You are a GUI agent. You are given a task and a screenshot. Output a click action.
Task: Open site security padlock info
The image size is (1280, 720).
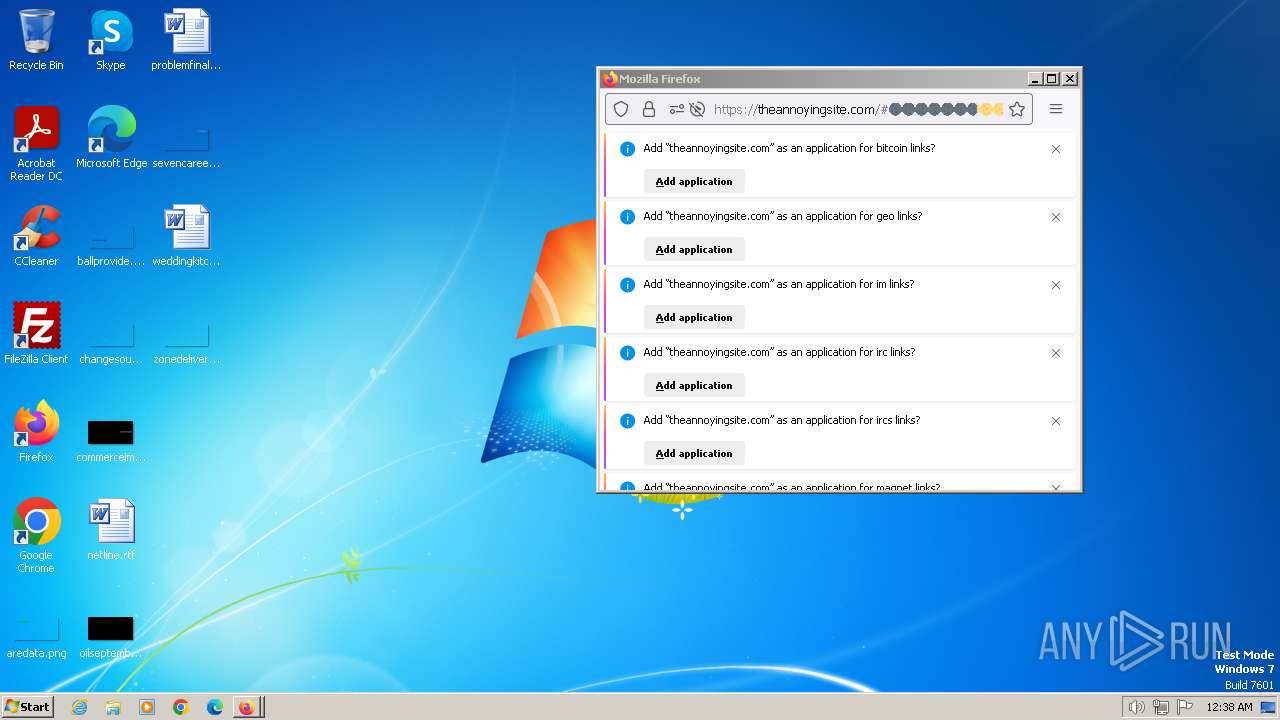tap(649, 109)
